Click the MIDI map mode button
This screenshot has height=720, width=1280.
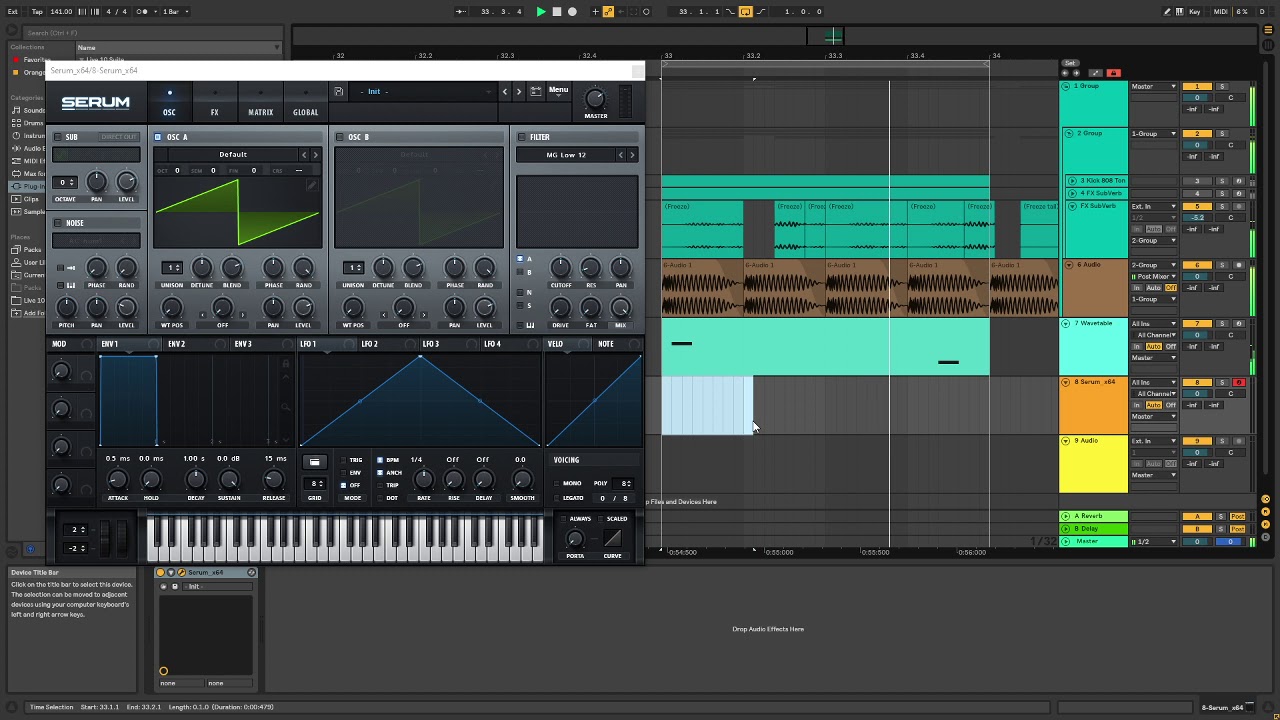point(1221,12)
